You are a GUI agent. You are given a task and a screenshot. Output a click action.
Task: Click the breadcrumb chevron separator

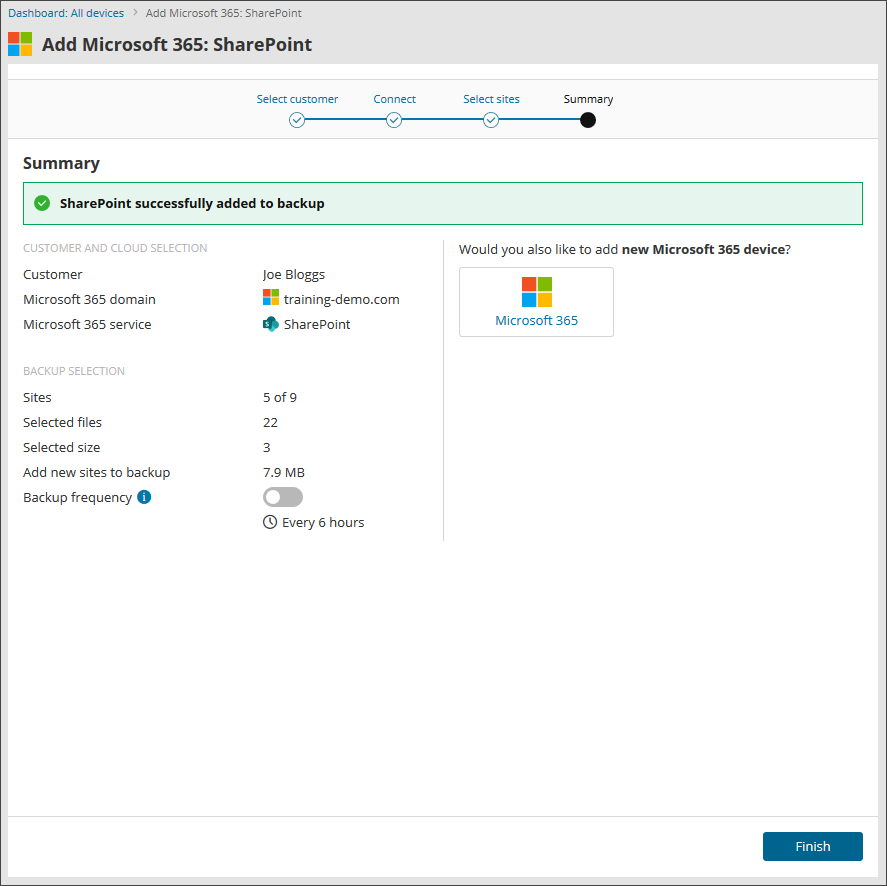tap(135, 12)
